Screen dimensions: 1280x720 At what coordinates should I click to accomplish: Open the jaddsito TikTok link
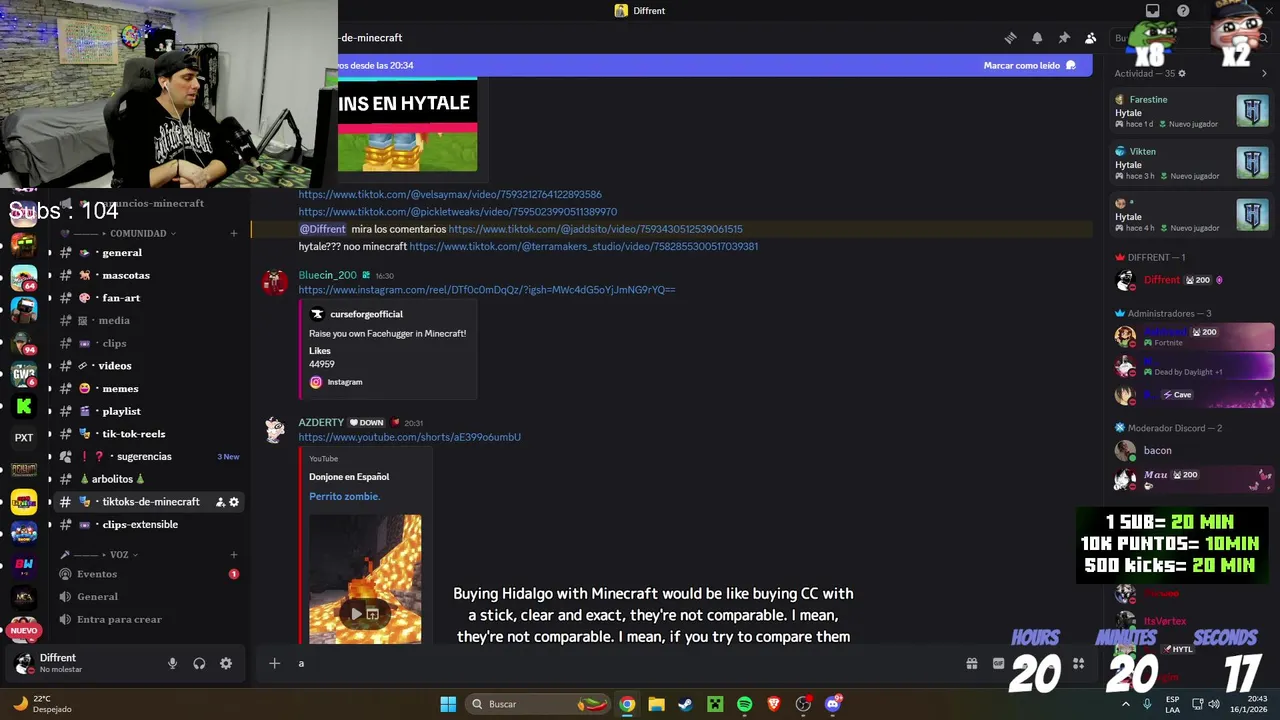click(595, 229)
